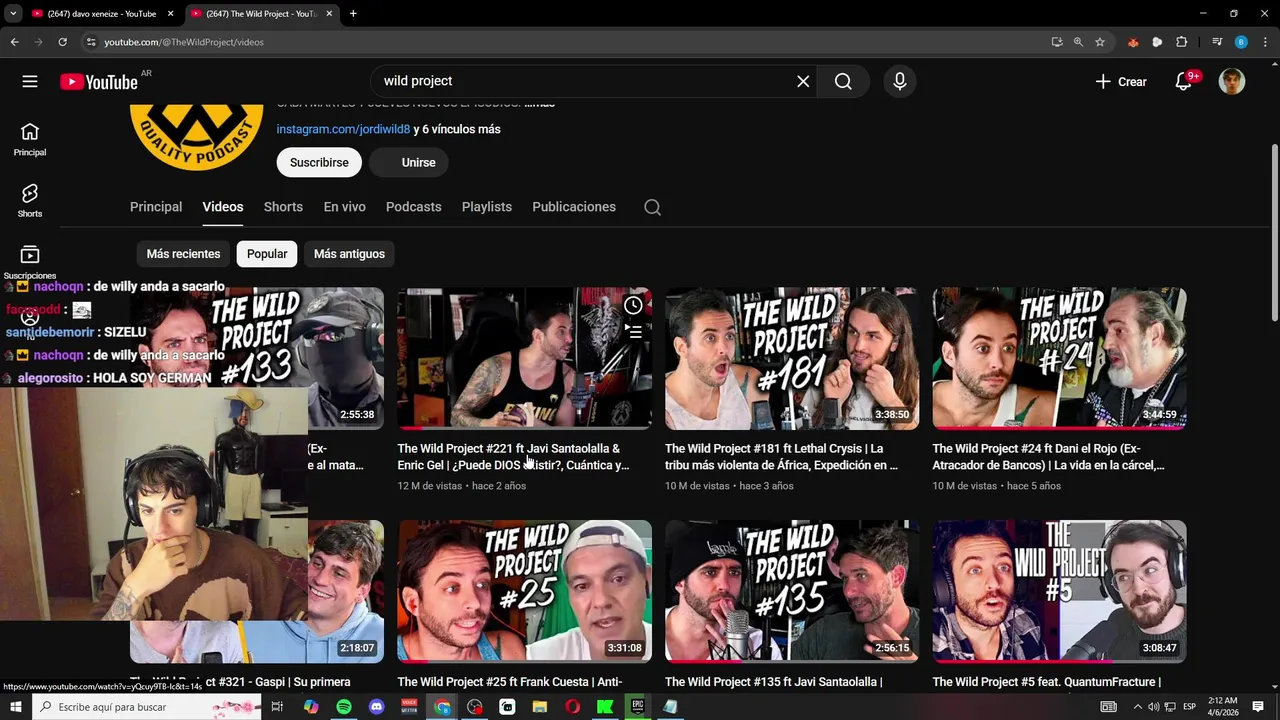The width and height of the screenshot is (1280, 720).
Task: Open Epic Games Launcher from the taskbar
Action: click(637, 707)
